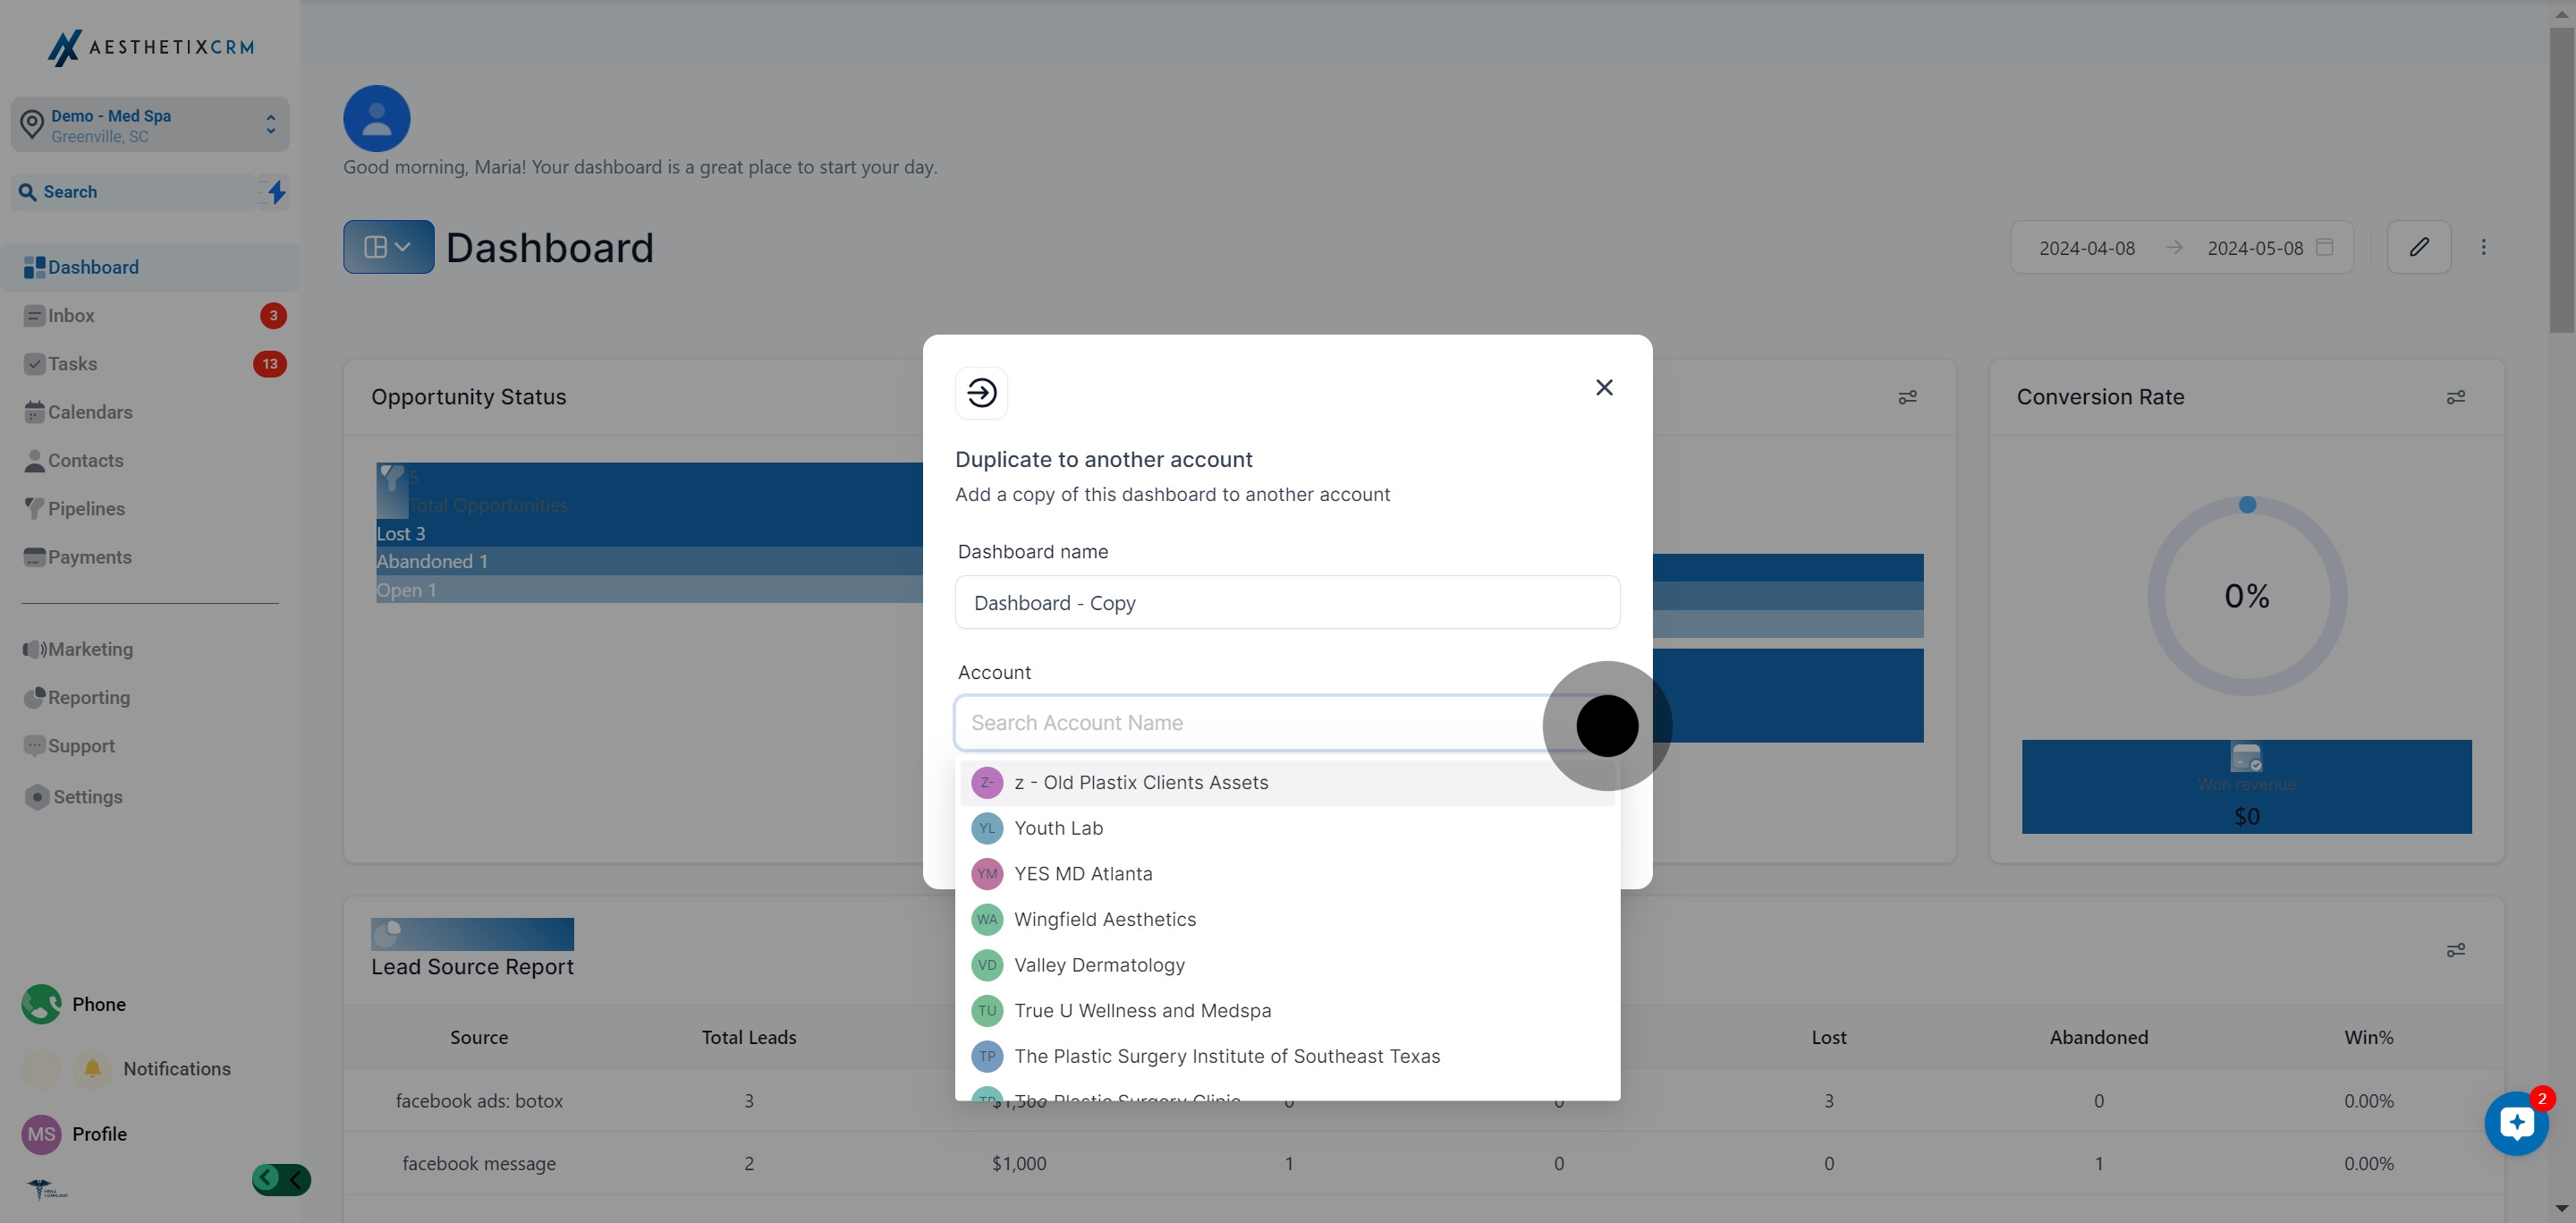Select Valley Dermatology in dropdown list
Screen dimensions: 2576x1223
coord(1098,965)
